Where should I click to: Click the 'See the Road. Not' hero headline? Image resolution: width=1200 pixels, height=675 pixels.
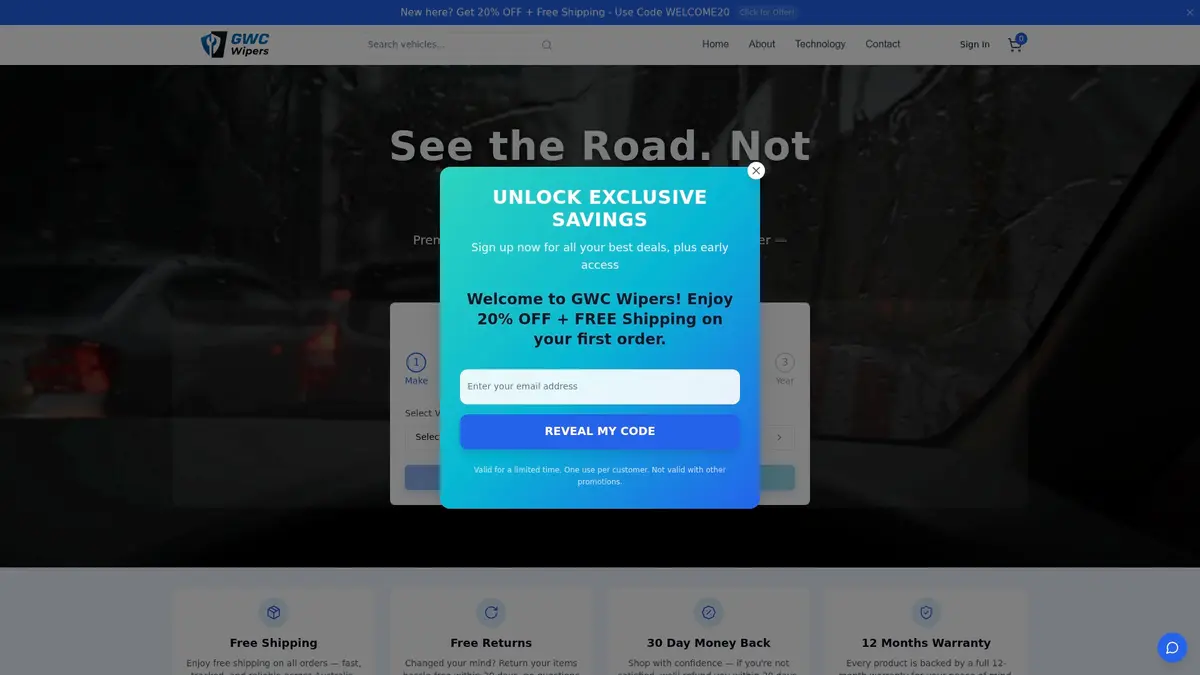point(600,146)
